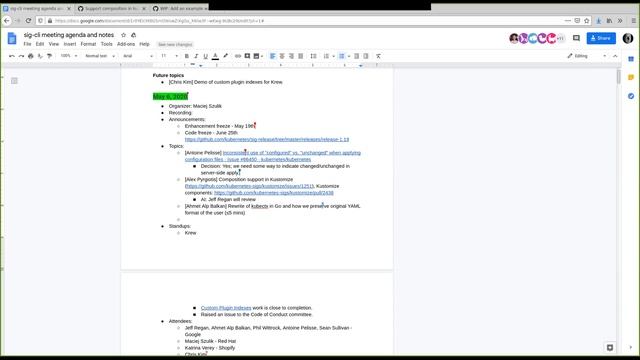This screenshot has height=360, width=640.
Task: Click the browser Reload button
Action: [28, 20]
